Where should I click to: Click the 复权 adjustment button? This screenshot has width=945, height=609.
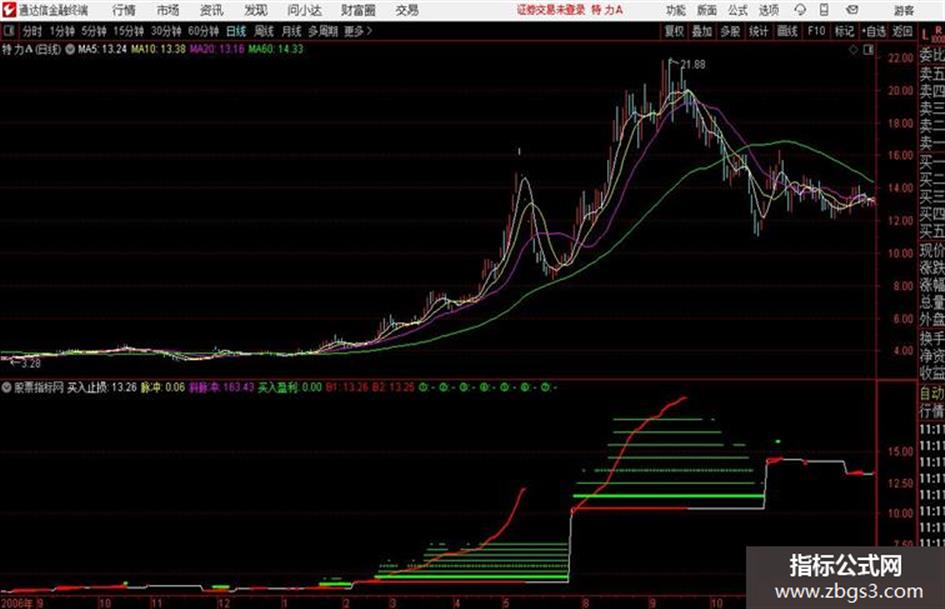click(674, 31)
